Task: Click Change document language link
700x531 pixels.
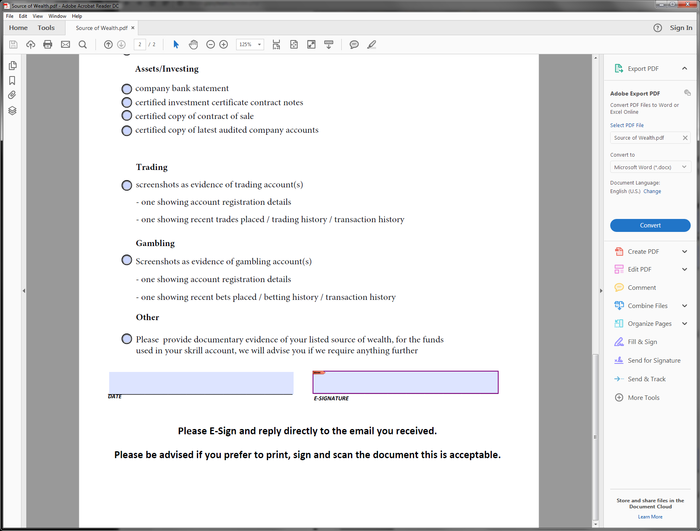Action: coord(652,191)
